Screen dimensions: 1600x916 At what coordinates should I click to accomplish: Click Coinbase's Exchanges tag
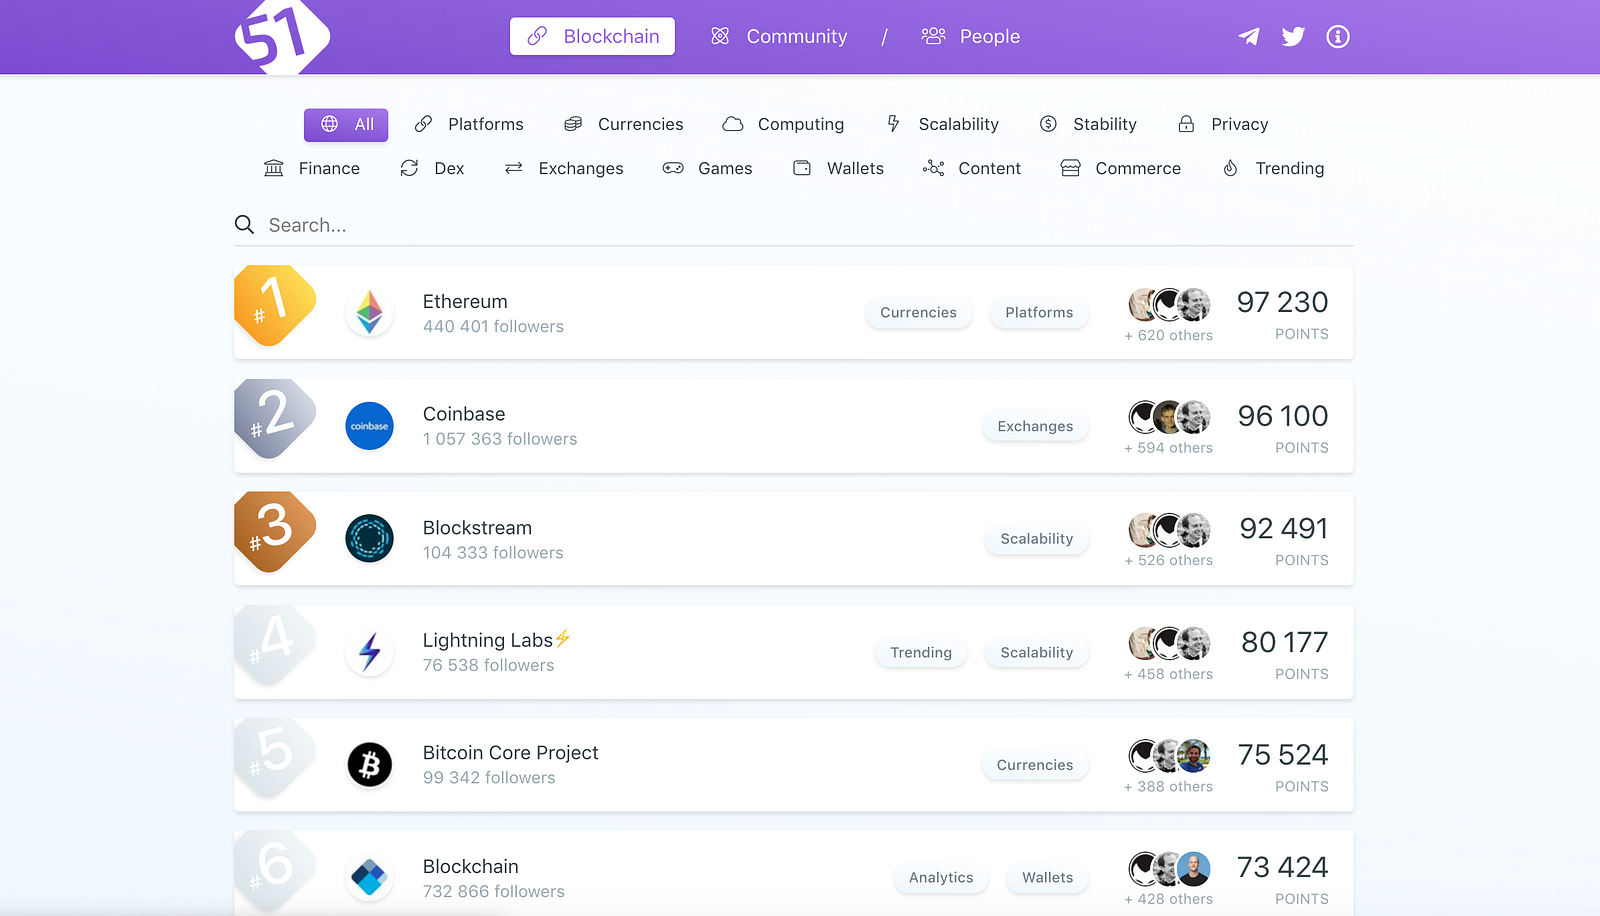(1035, 426)
